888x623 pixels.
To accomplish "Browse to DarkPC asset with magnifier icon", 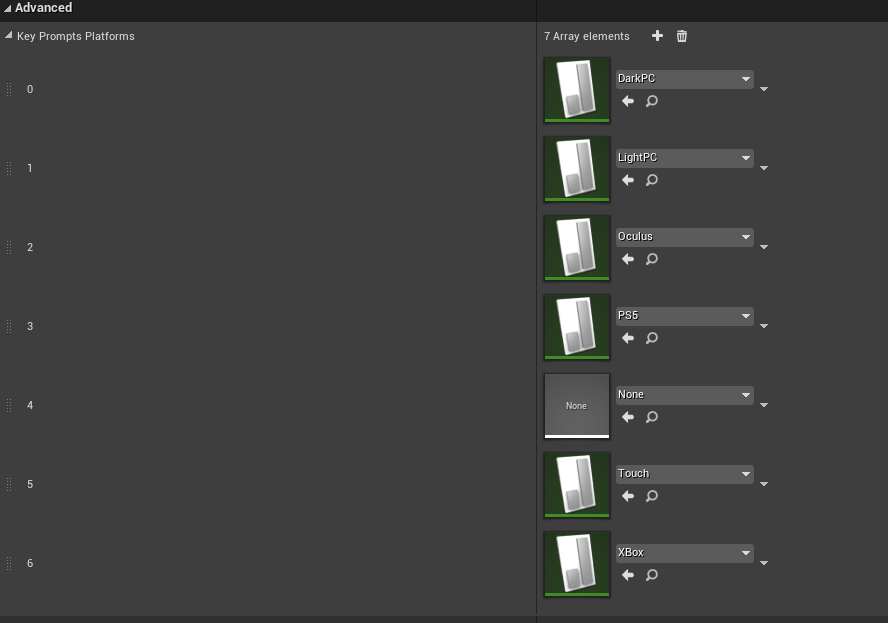I will coord(652,101).
